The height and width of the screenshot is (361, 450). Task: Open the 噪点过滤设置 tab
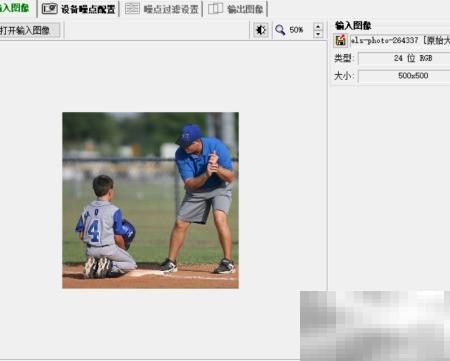coord(162,9)
